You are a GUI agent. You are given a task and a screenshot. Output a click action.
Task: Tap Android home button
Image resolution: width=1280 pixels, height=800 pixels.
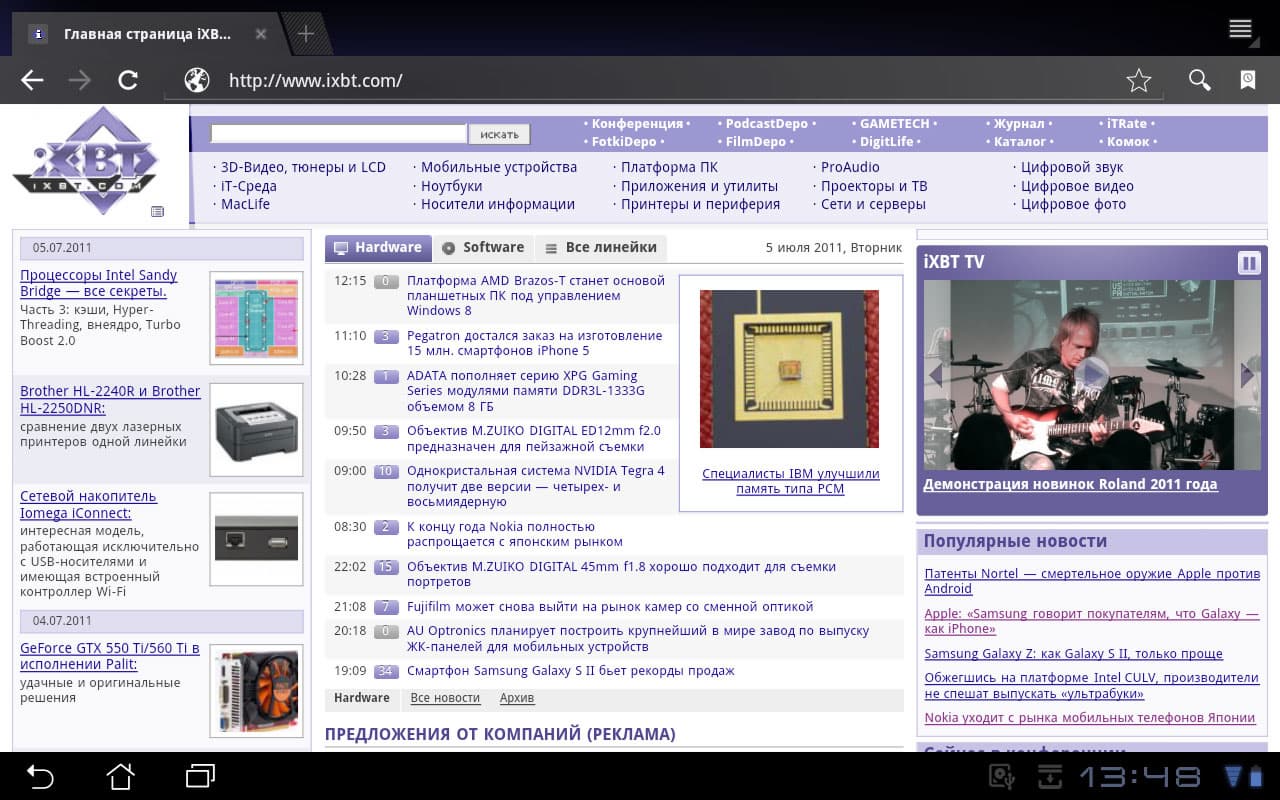(x=120, y=776)
